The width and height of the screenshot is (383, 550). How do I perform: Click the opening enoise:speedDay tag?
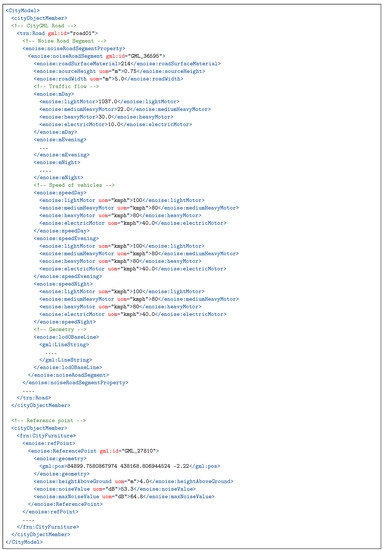click(60, 193)
